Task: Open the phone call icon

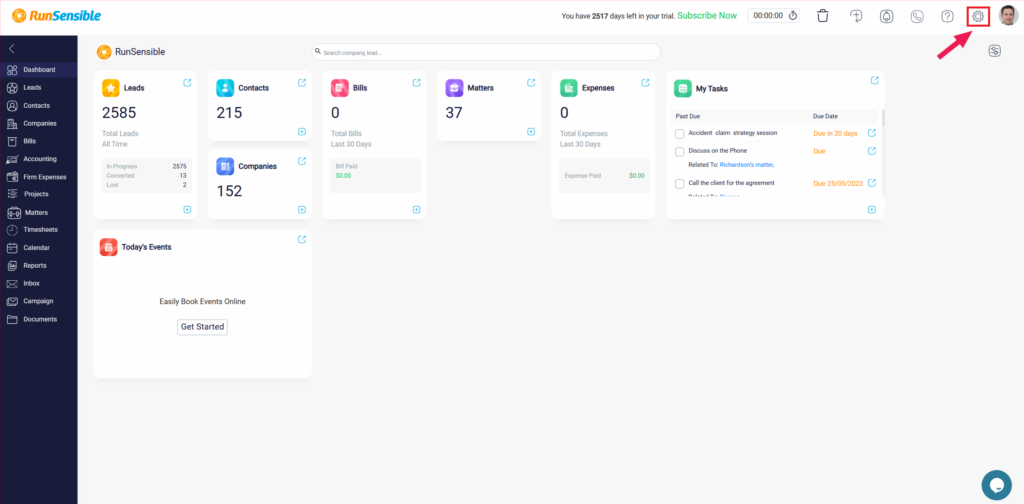Action: pyautogui.click(x=917, y=16)
